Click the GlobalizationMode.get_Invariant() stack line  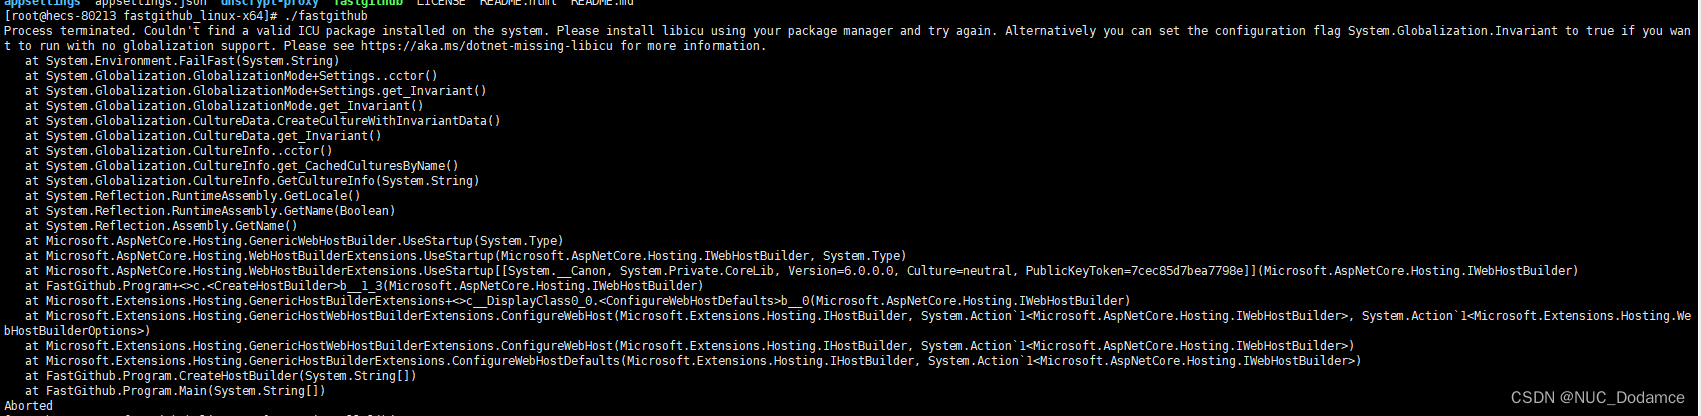tap(224, 106)
